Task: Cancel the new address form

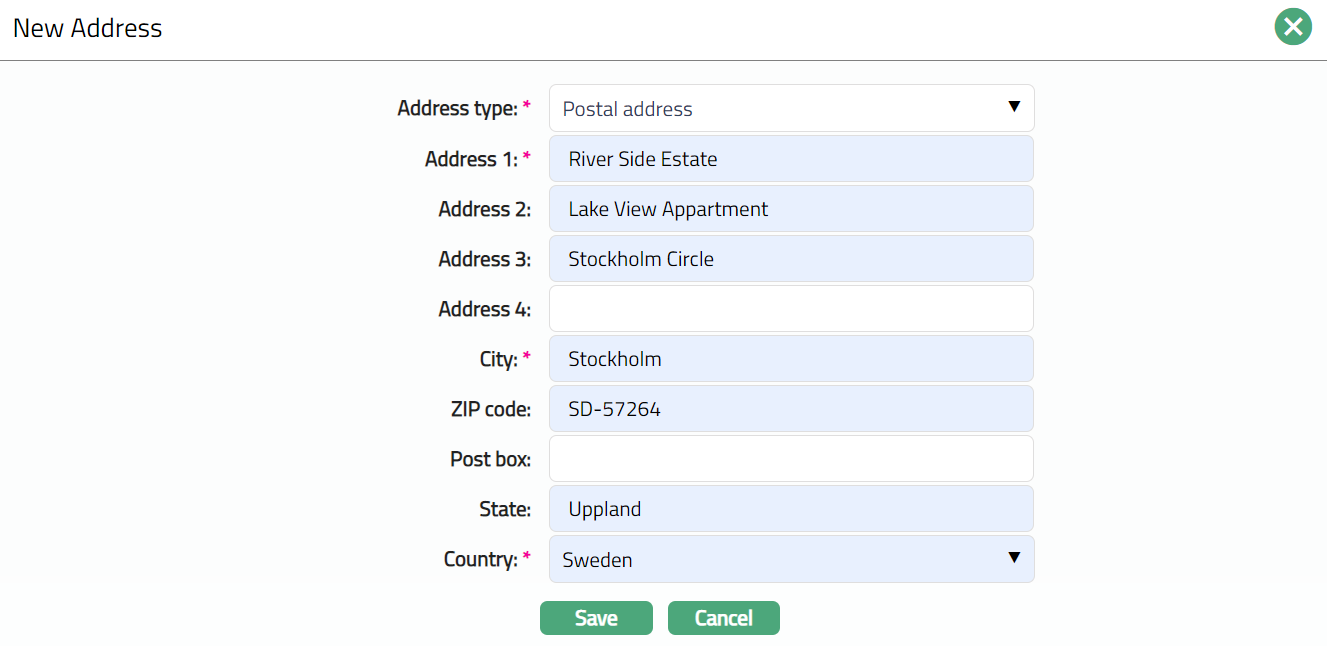Action: coord(723,618)
